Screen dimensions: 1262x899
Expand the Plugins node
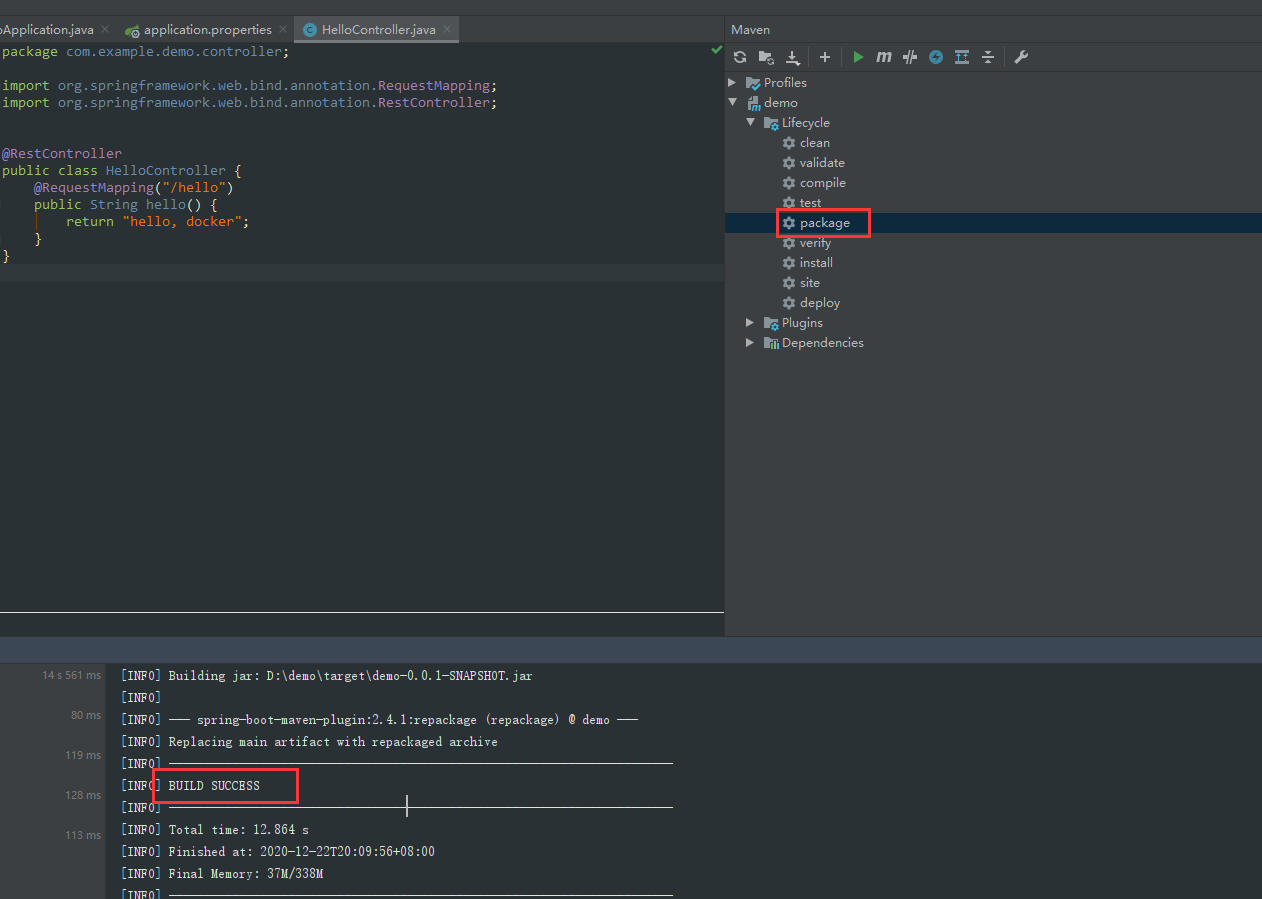pos(751,322)
